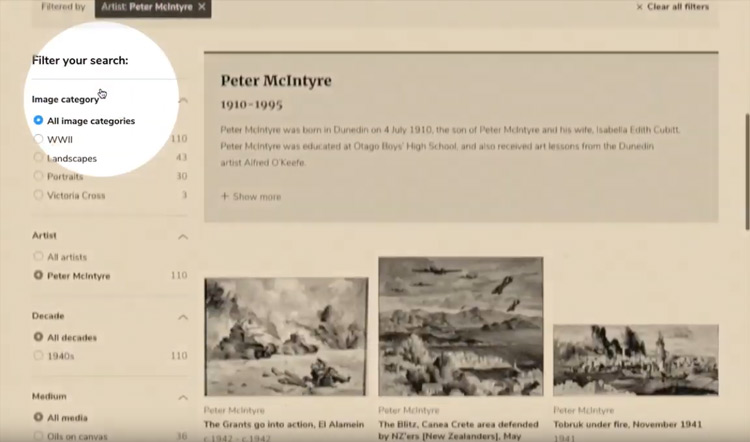Click the Filter your search heading
The height and width of the screenshot is (442, 750).
point(80,60)
